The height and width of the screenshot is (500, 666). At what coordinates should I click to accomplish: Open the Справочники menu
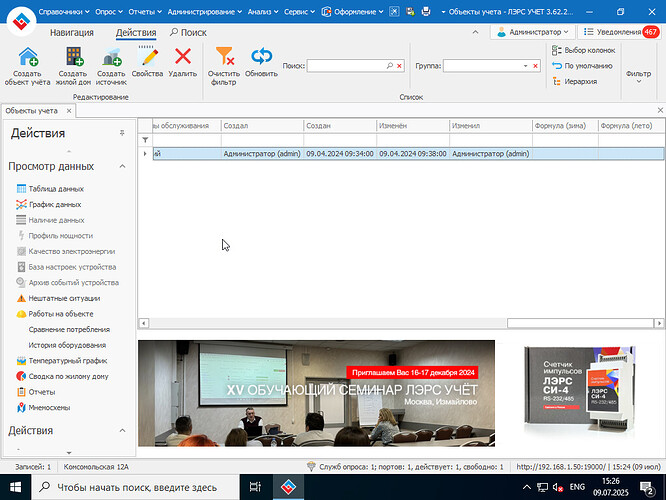point(64,12)
